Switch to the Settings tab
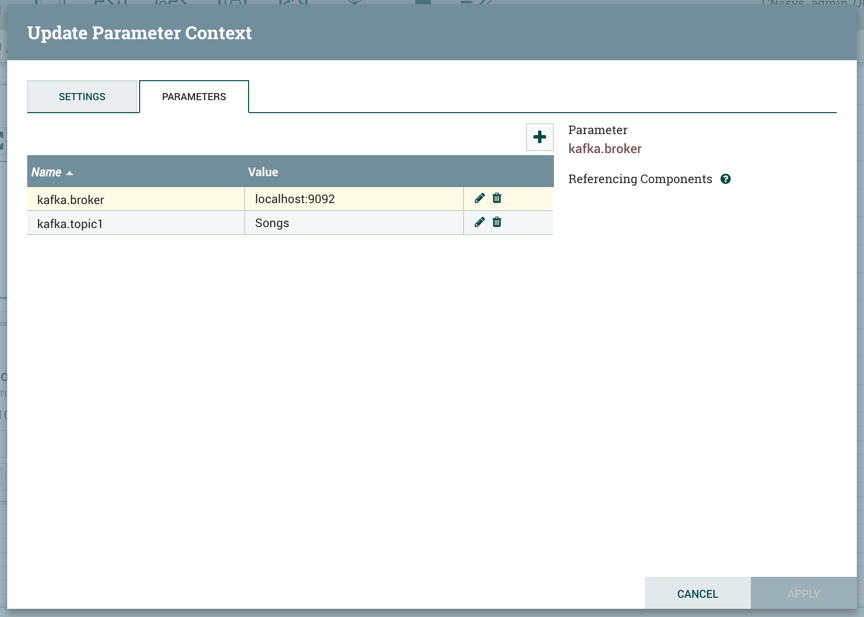This screenshot has height=617, width=864. [x=83, y=96]
